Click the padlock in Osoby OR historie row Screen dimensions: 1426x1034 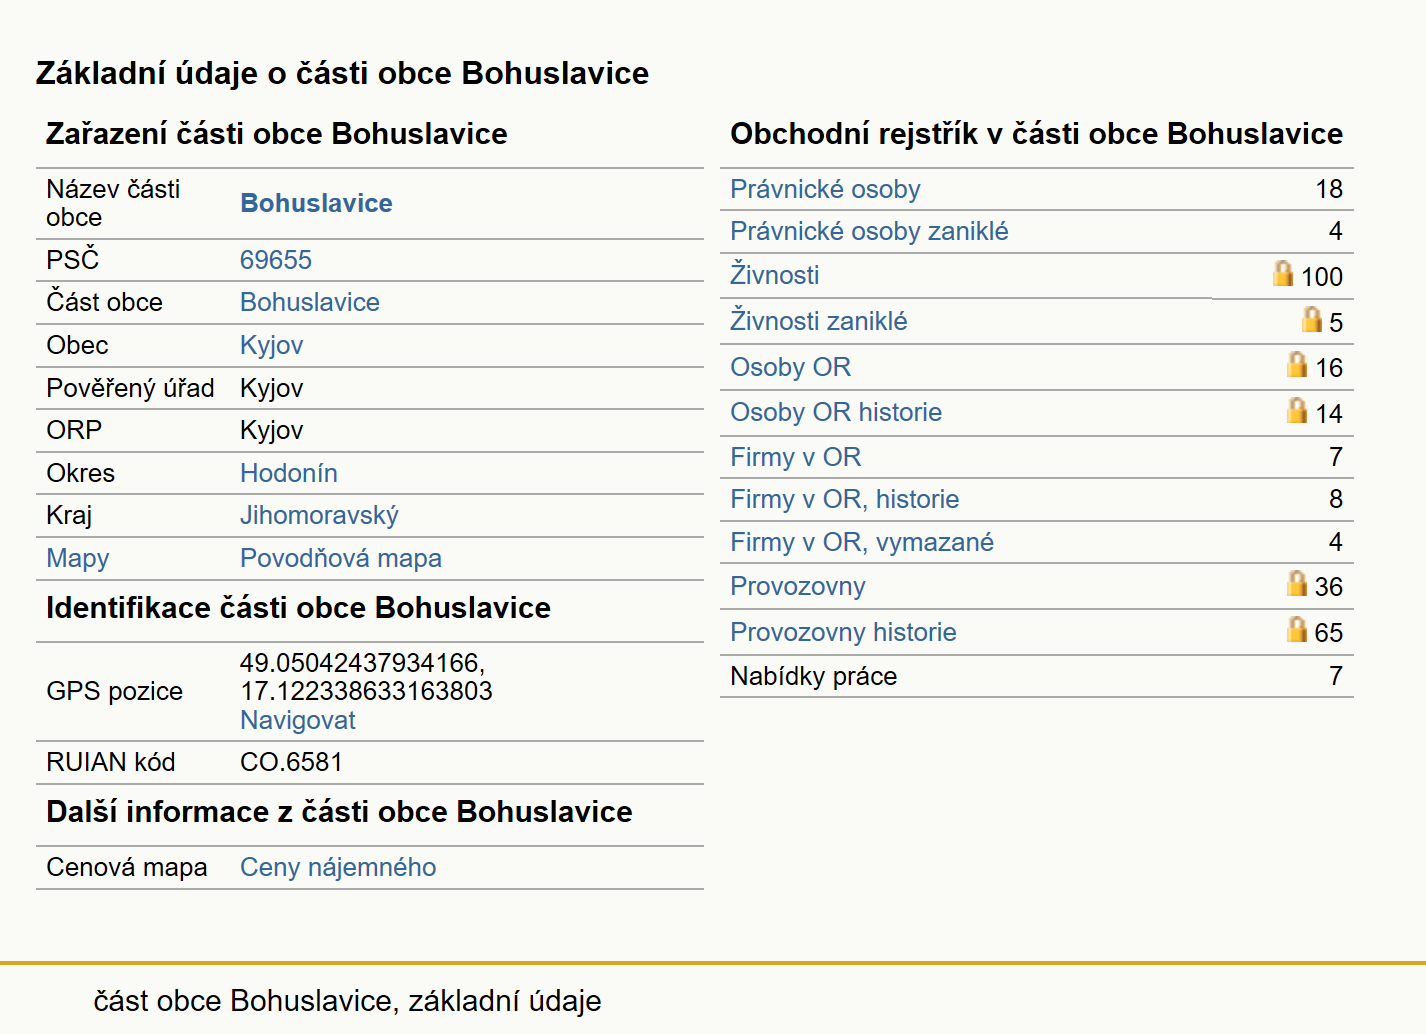coord(1297,410)
